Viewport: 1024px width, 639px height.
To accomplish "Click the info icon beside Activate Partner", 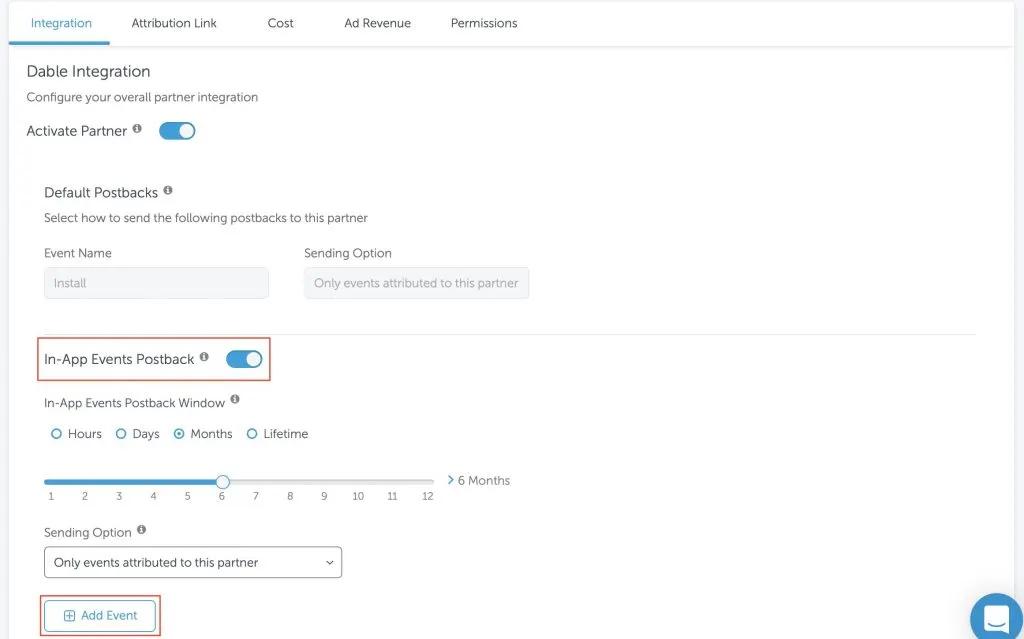I will point(137,129).
